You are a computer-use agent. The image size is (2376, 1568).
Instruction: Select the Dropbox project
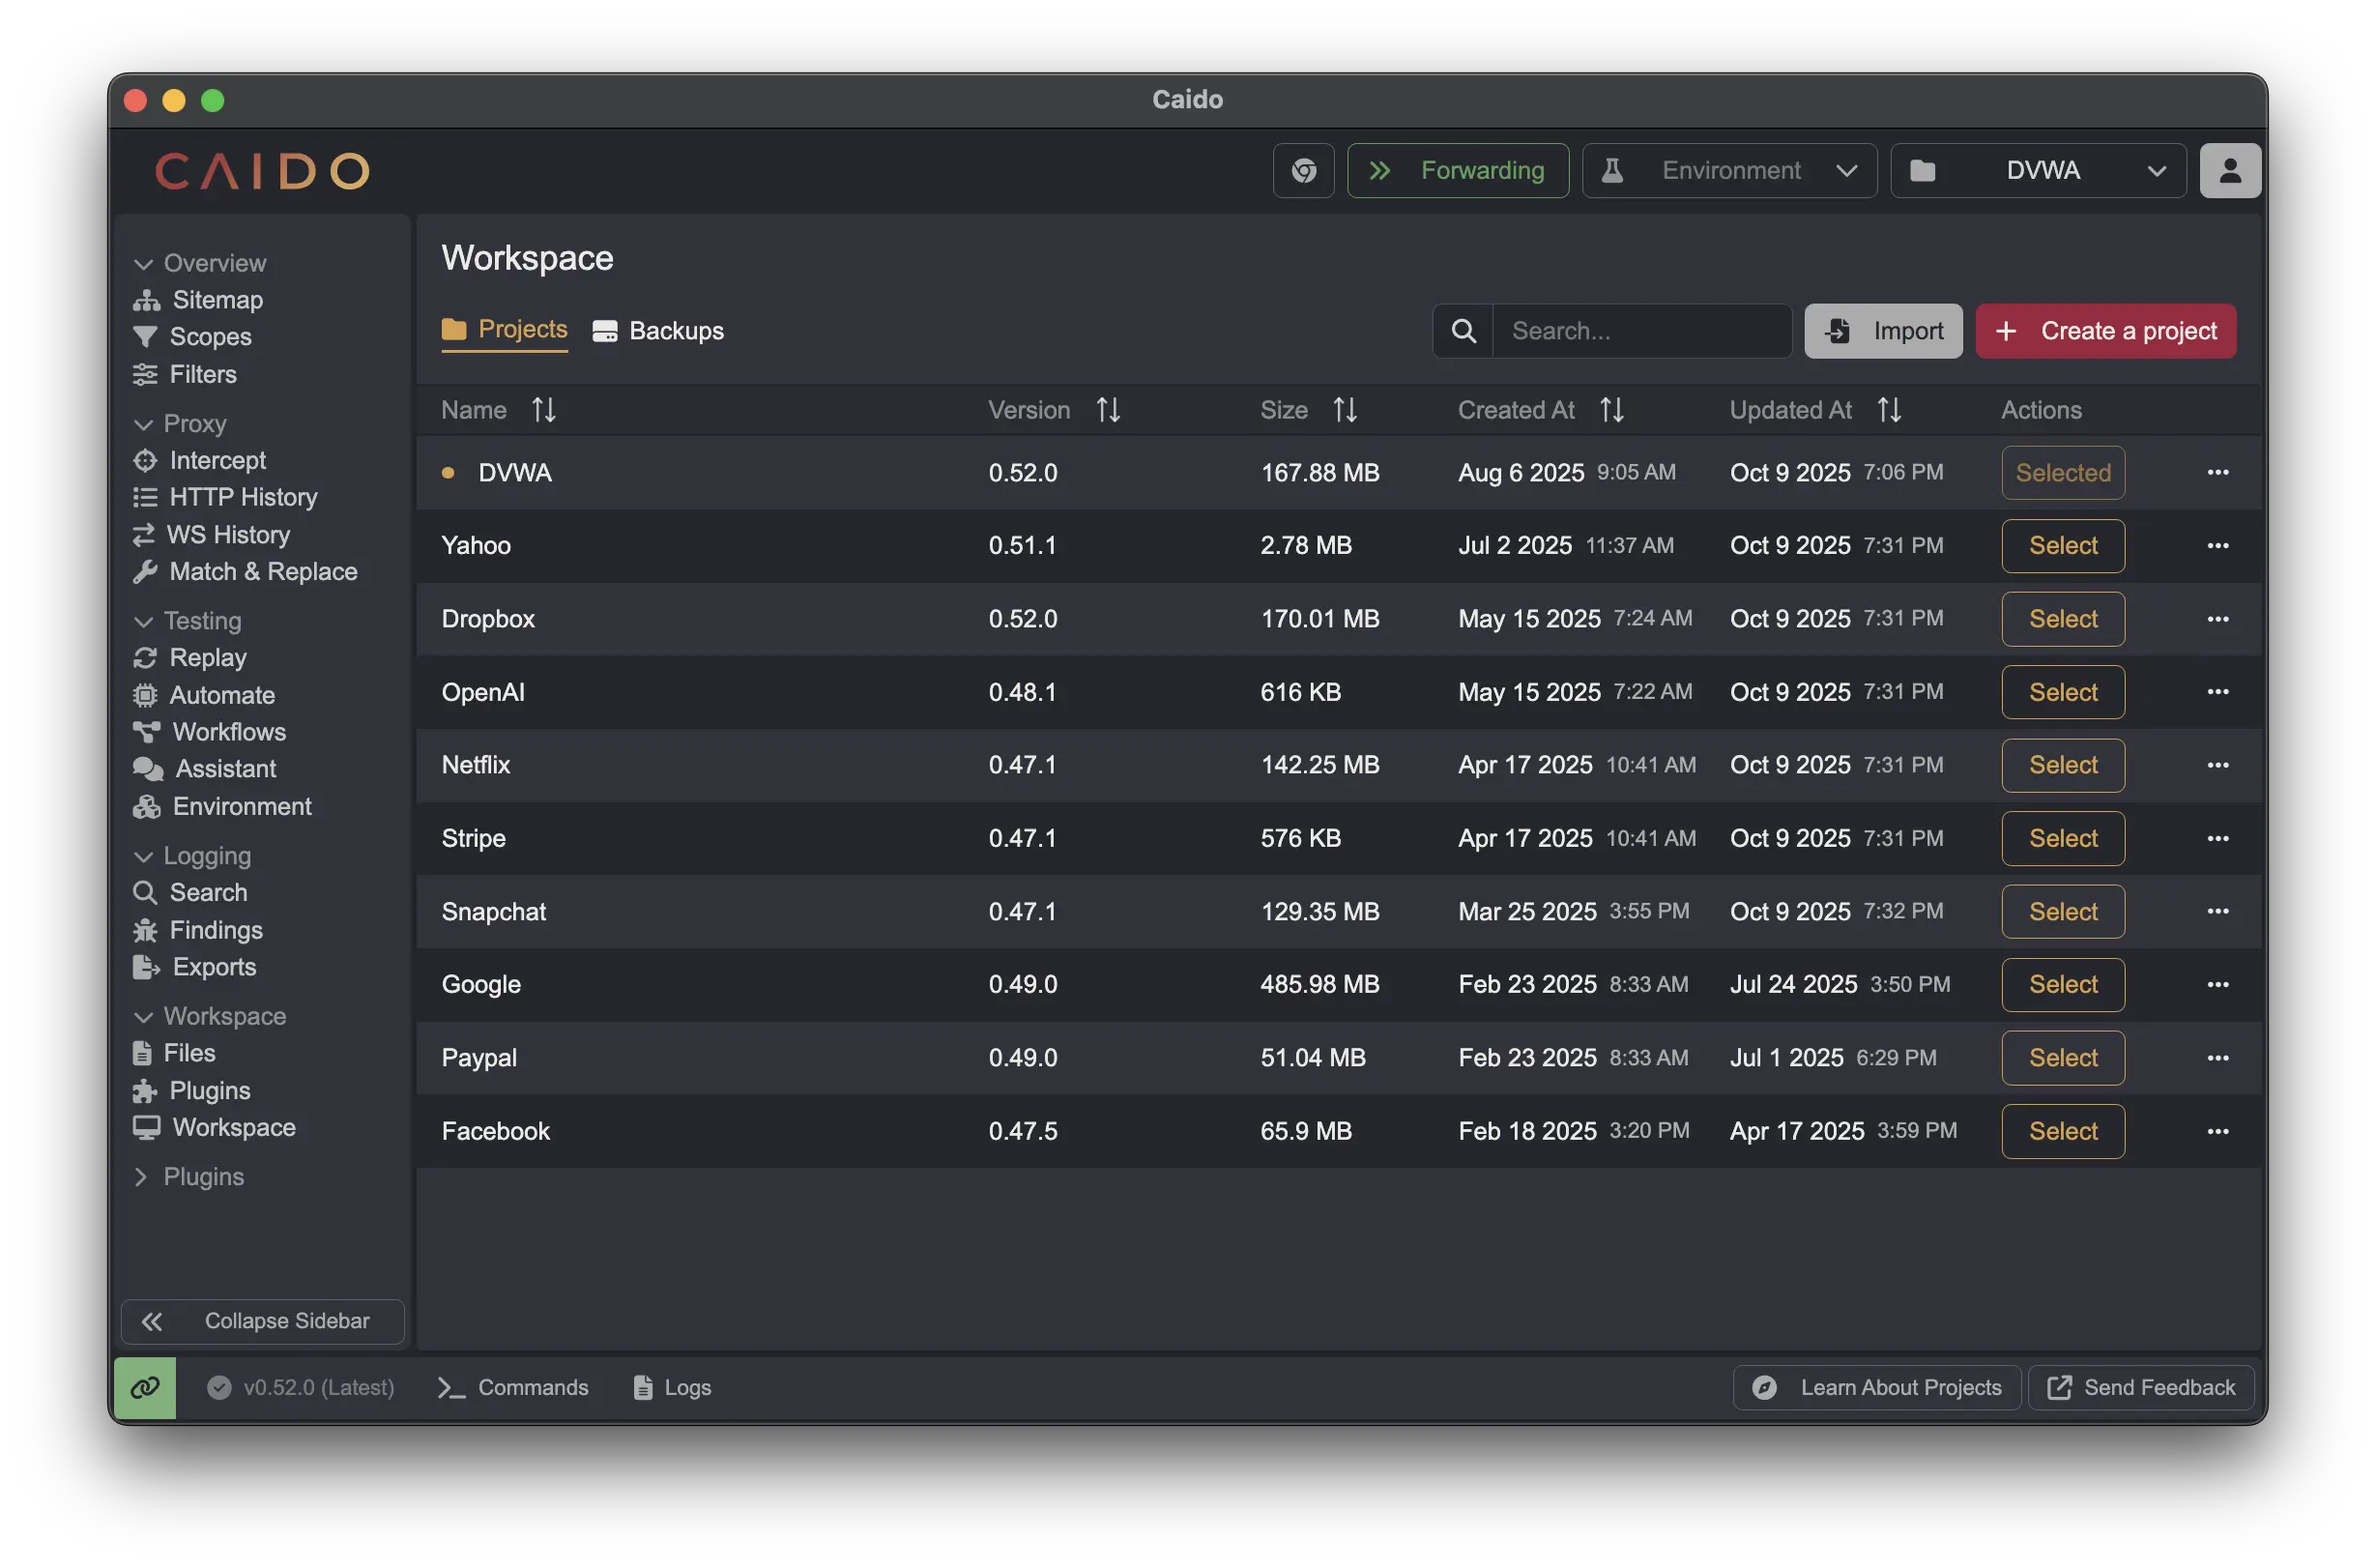[2063, 619]
